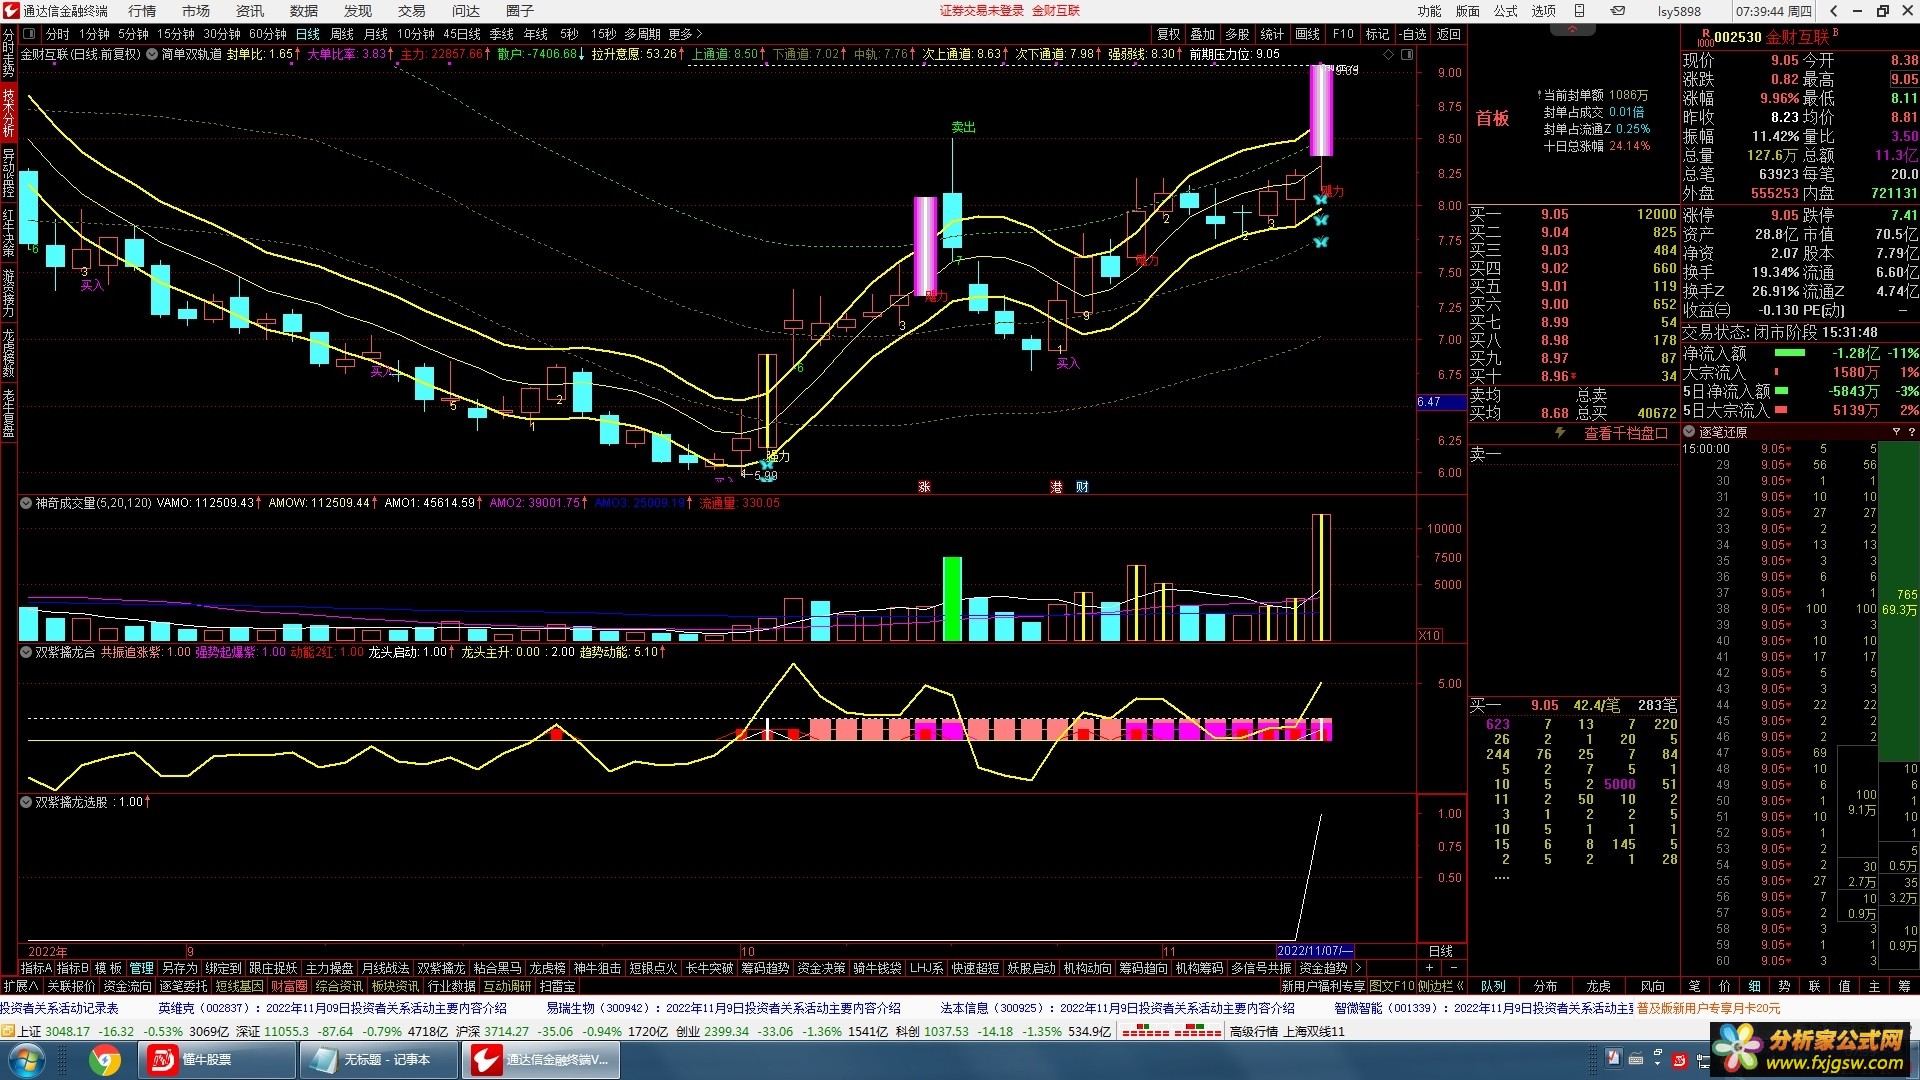Click the 财 marker at chart bottom
The width and height of the screenshot is (1920, 1080).
point(1082,487)
